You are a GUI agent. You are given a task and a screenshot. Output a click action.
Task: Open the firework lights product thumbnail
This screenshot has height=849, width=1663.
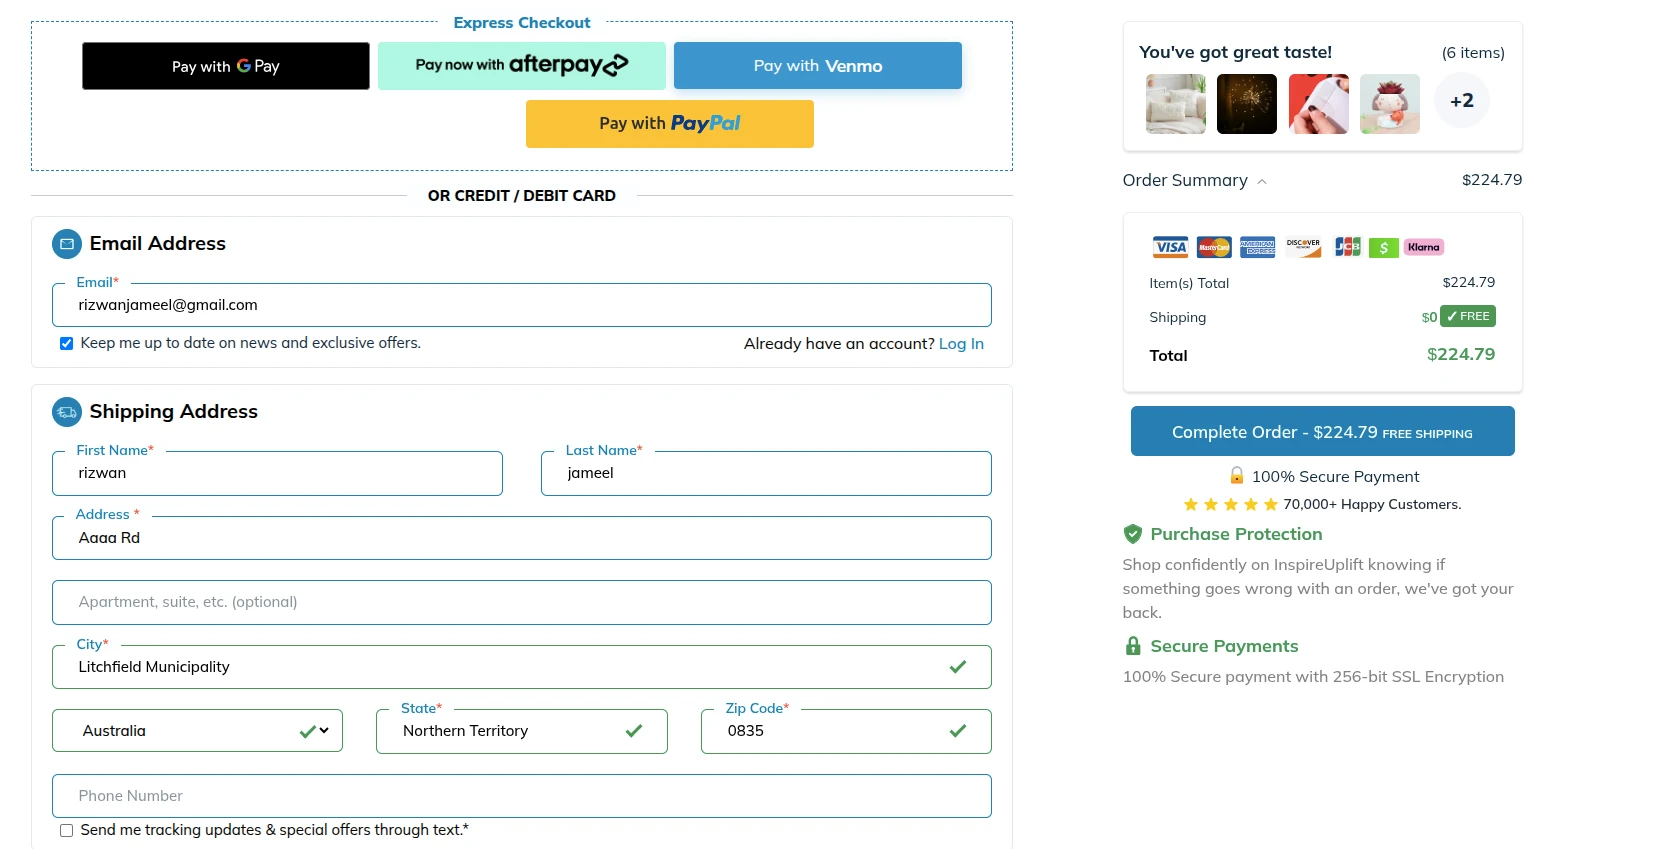point(1247,104)
